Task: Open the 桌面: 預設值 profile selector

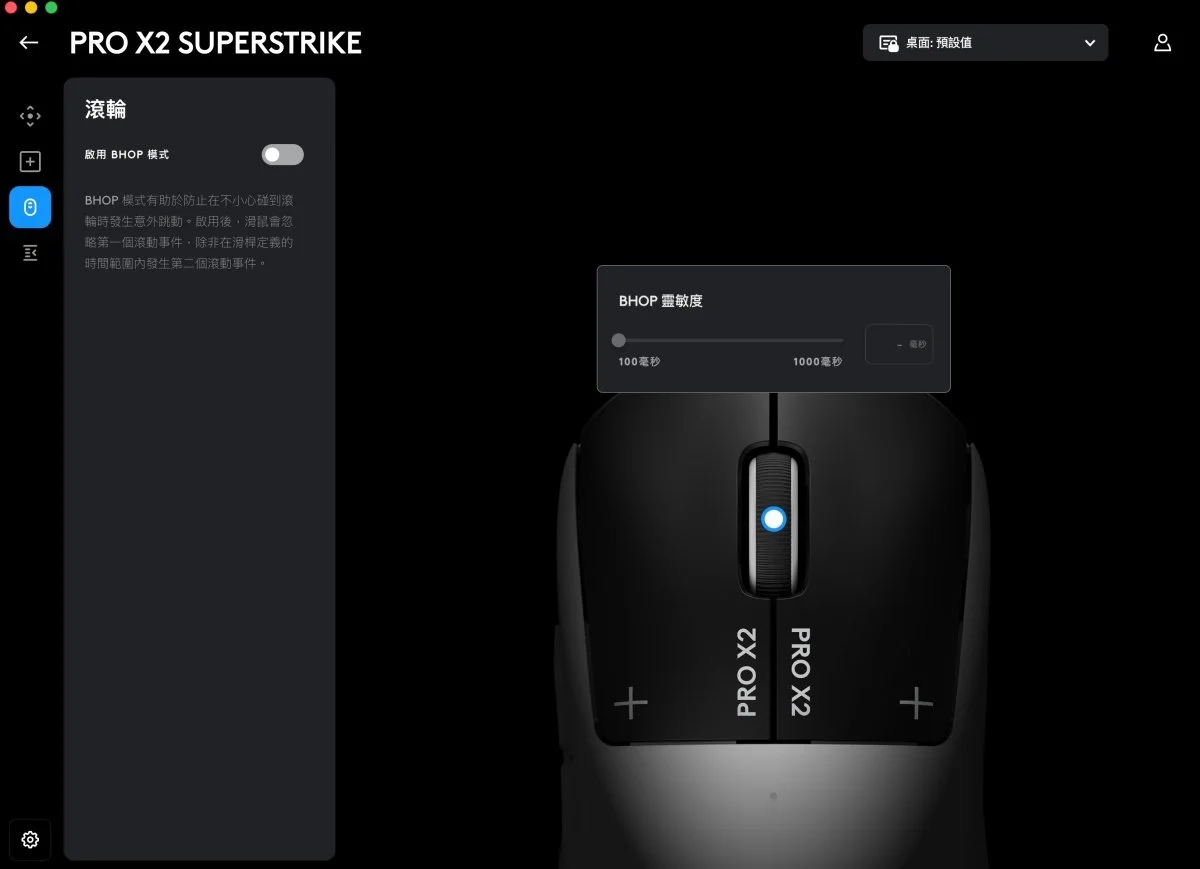Action: point(985,43)
